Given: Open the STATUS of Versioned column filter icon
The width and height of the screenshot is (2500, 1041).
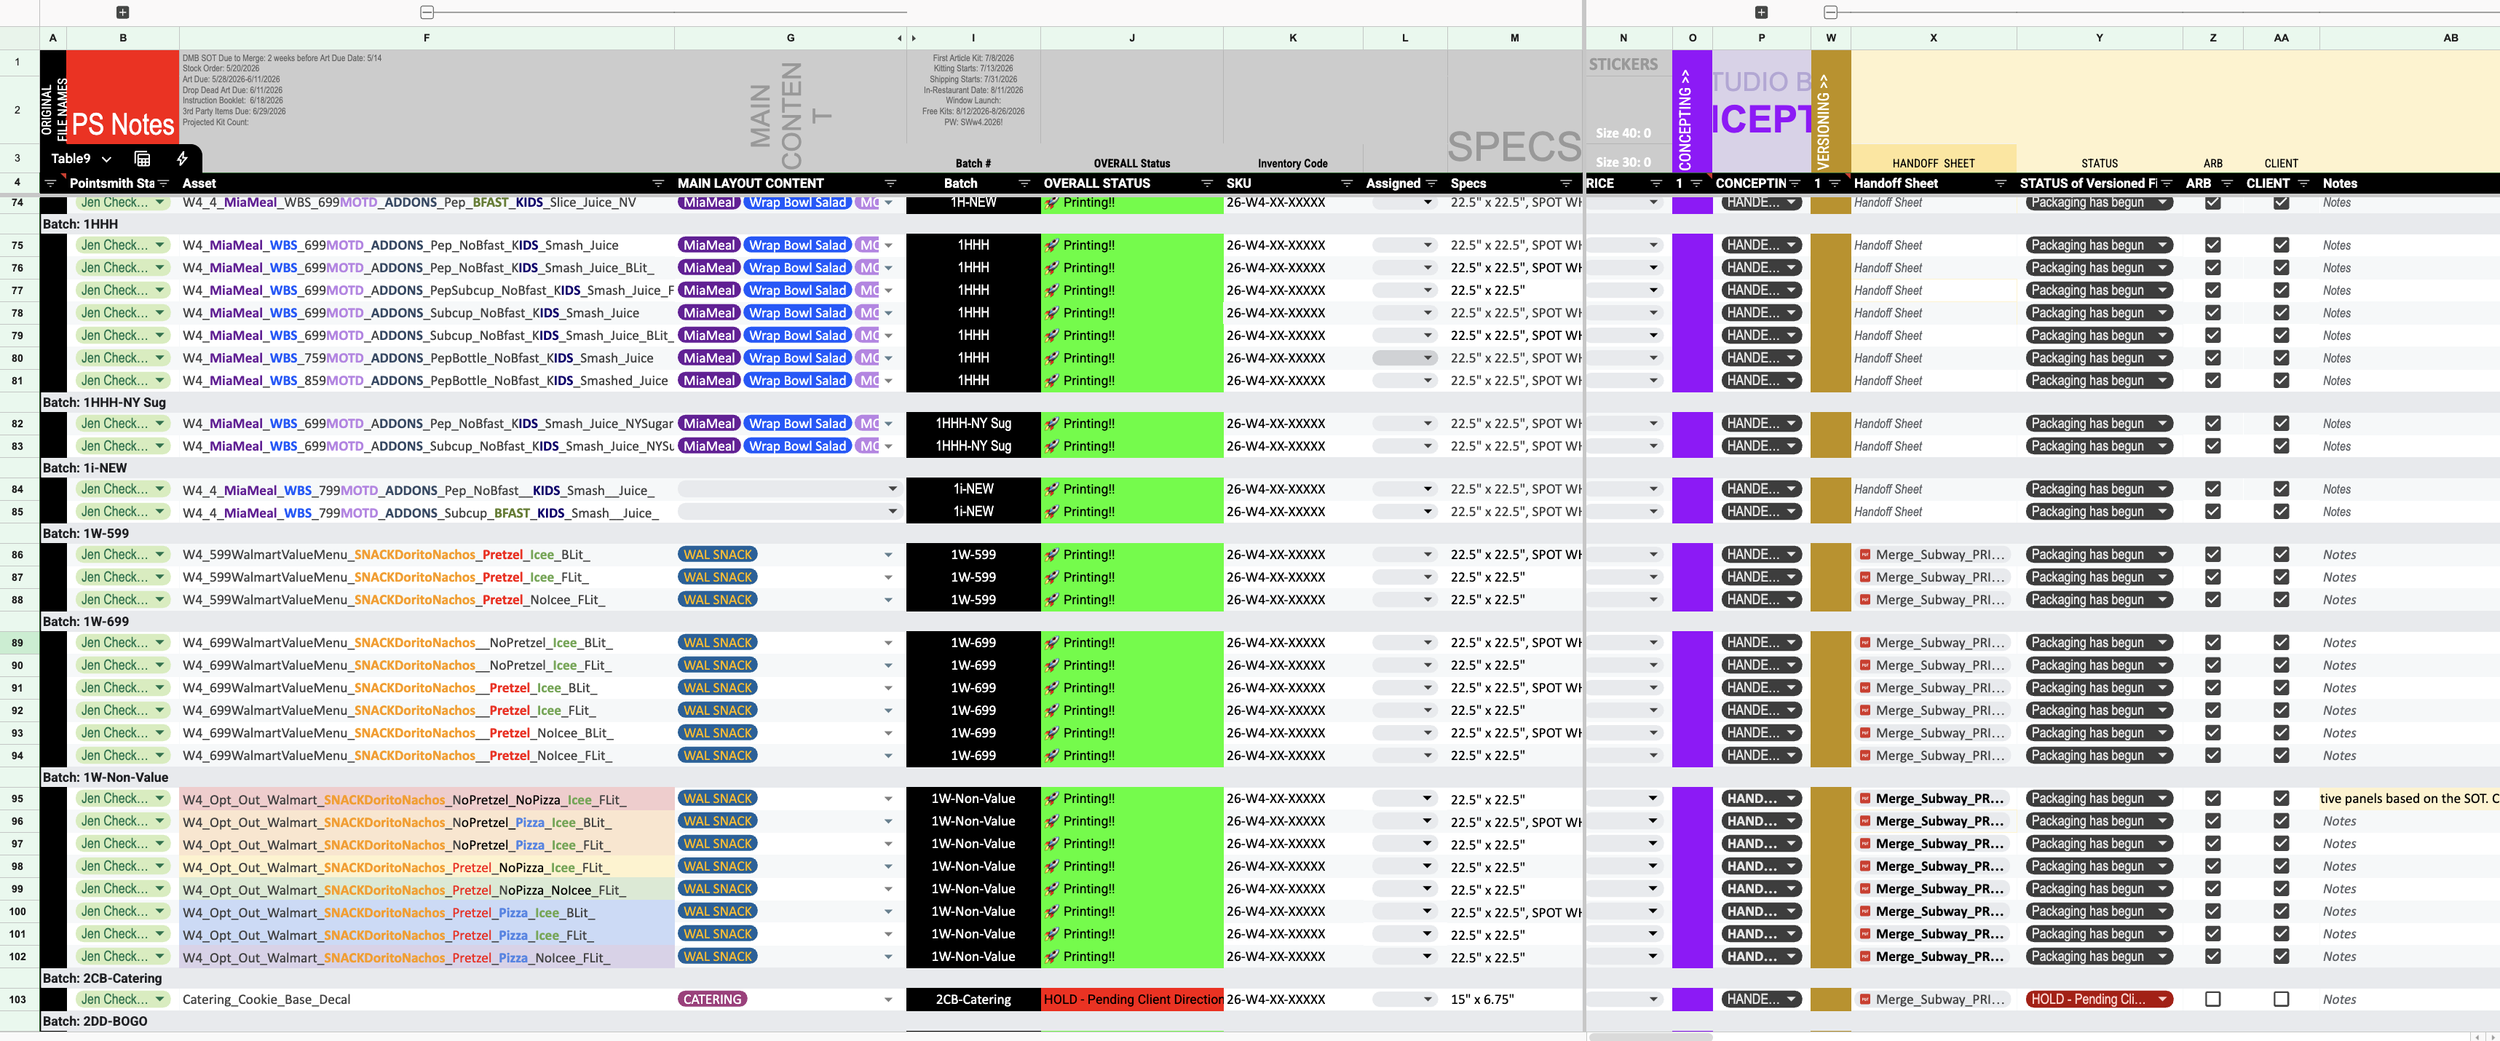Looking at the screenshot, I should (x=2167, y=183).
